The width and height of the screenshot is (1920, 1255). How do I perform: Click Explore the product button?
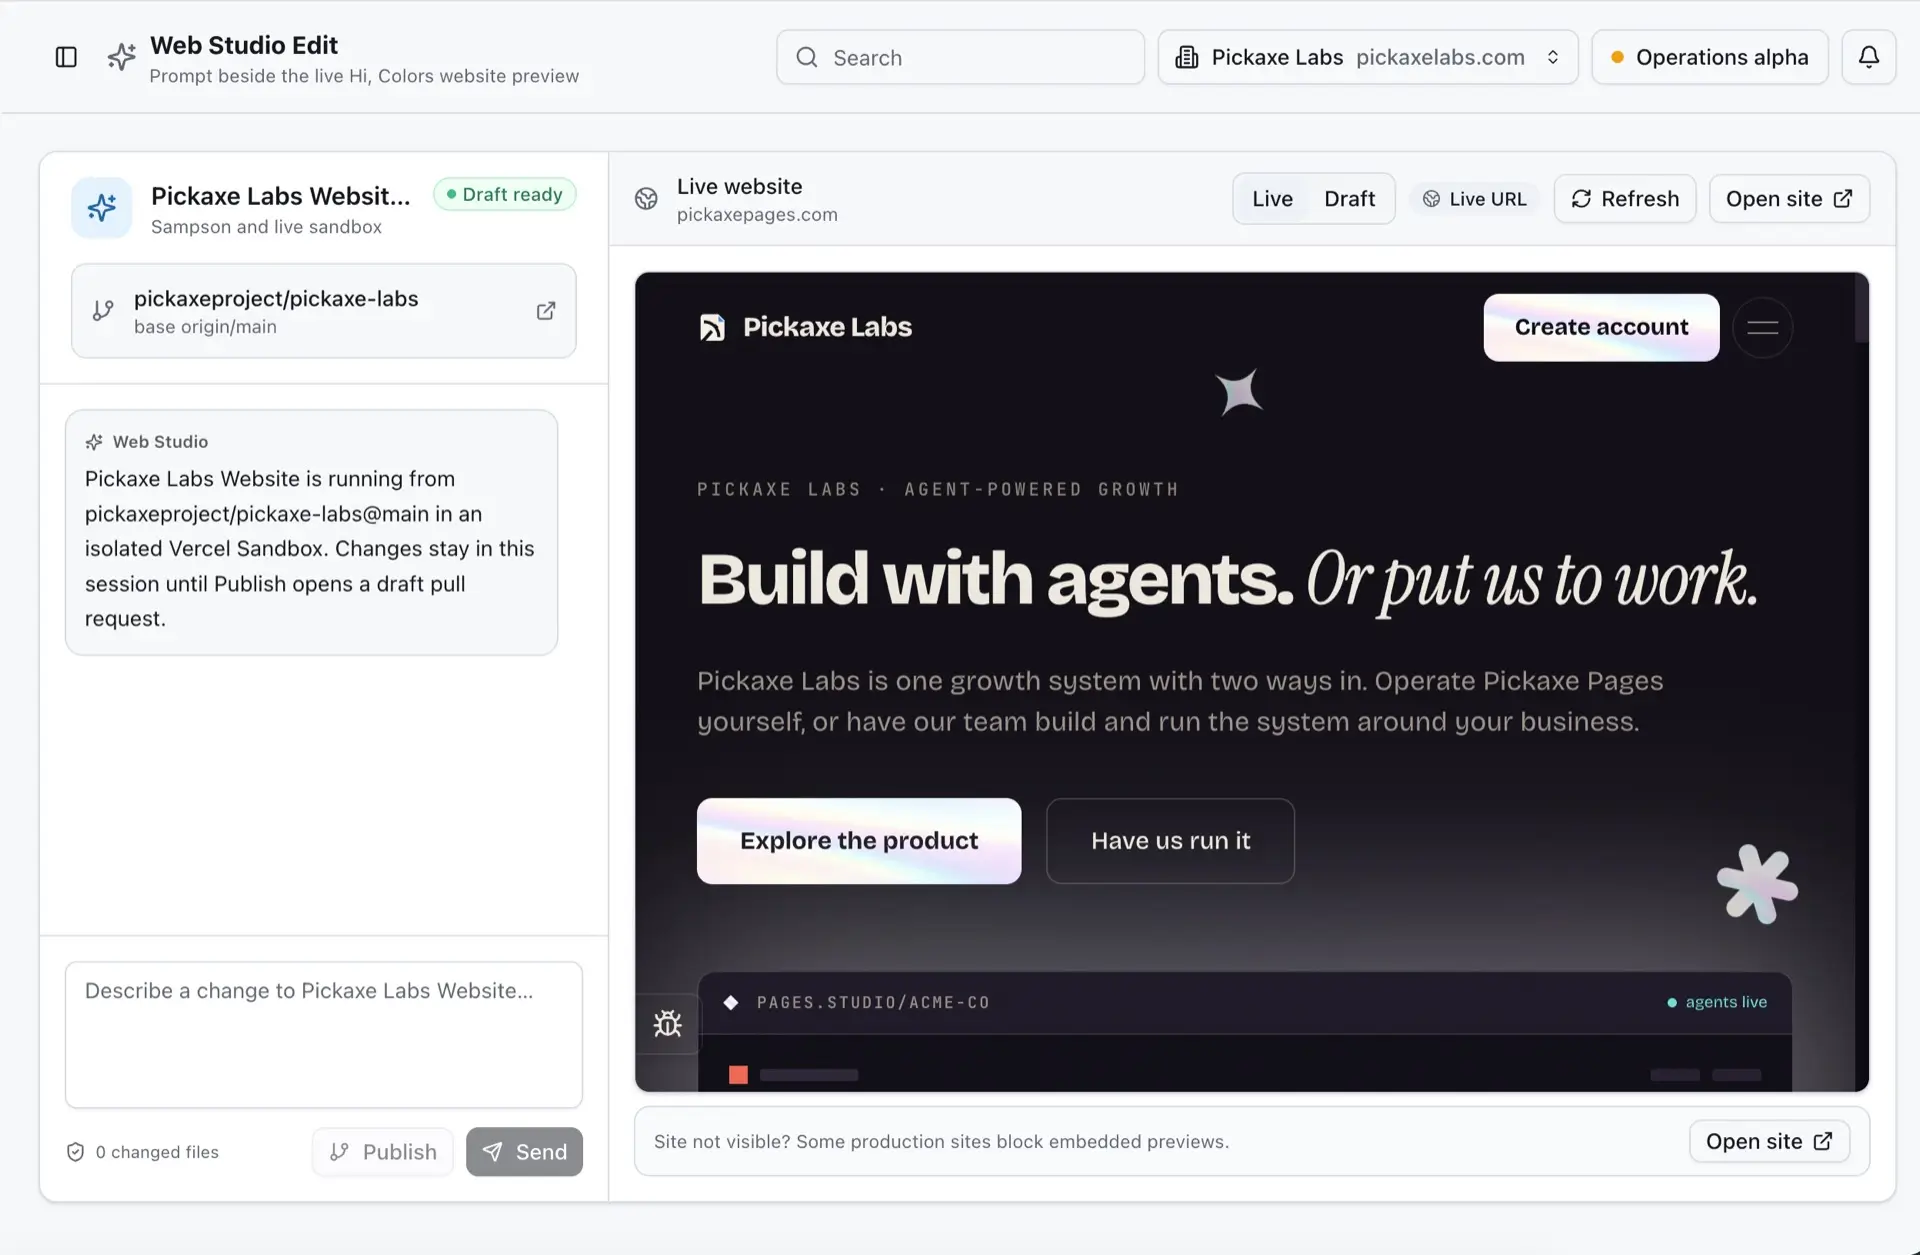point(859,841)
